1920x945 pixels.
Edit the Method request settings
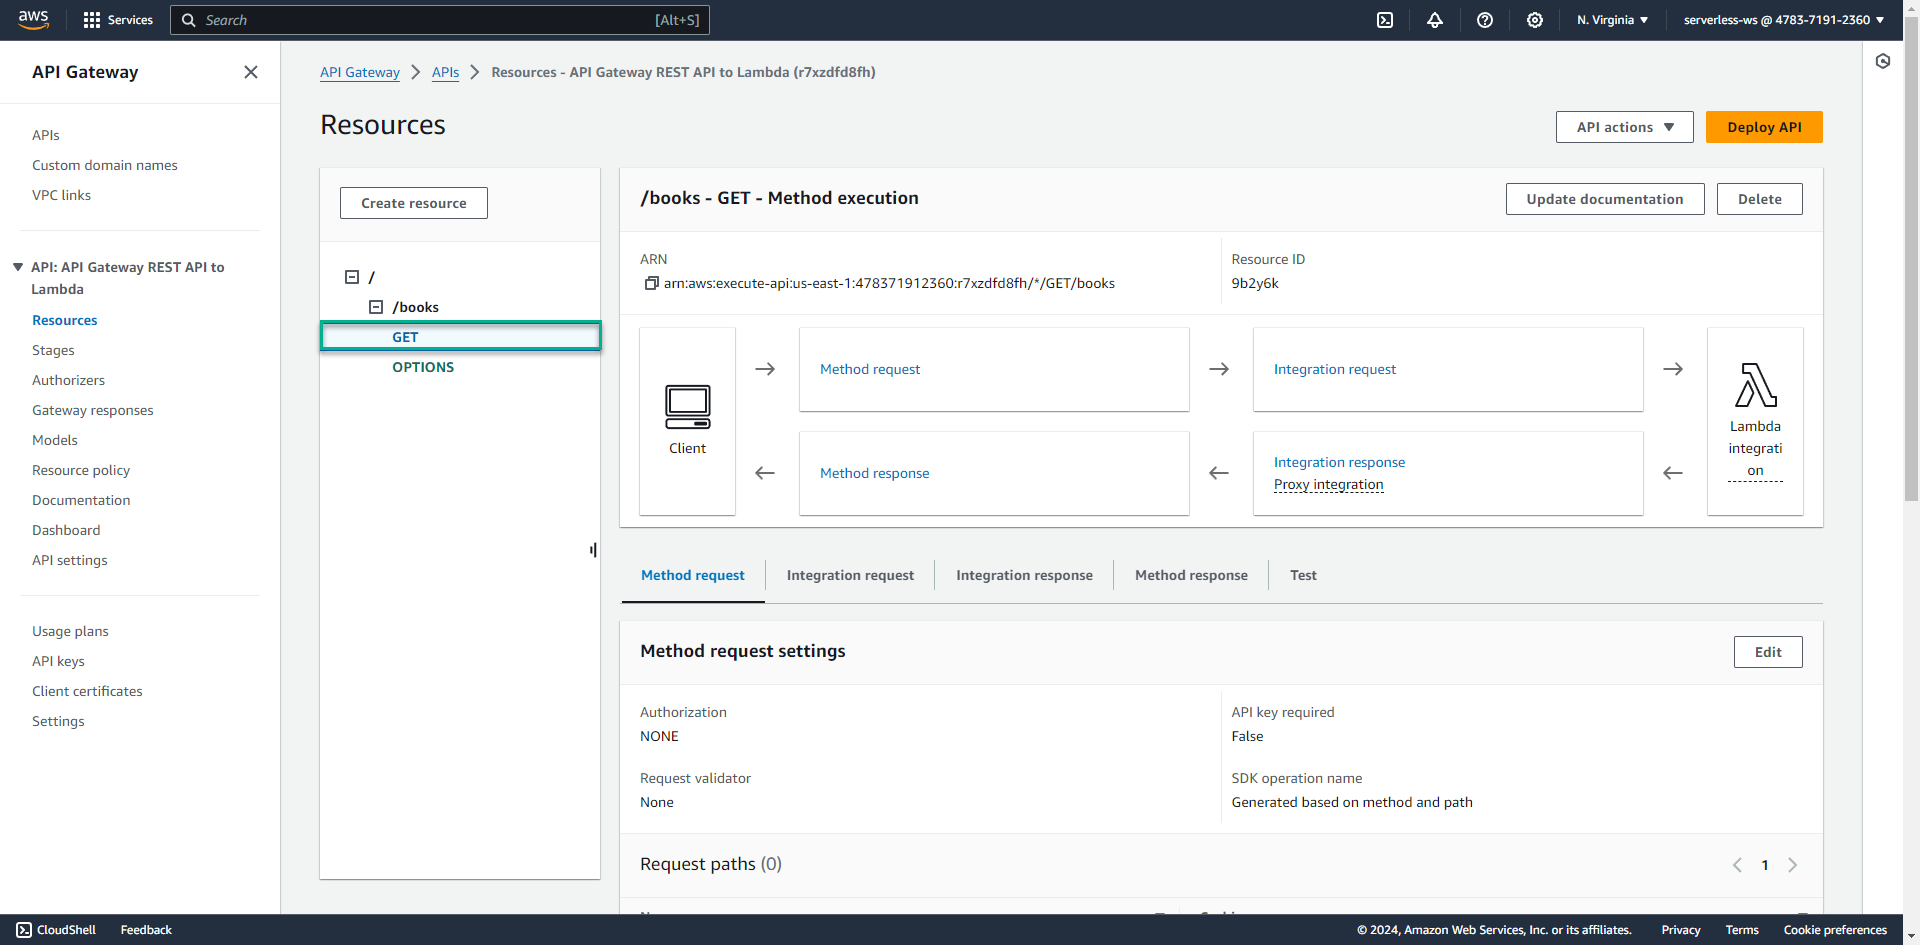[x=1768, y=652]
